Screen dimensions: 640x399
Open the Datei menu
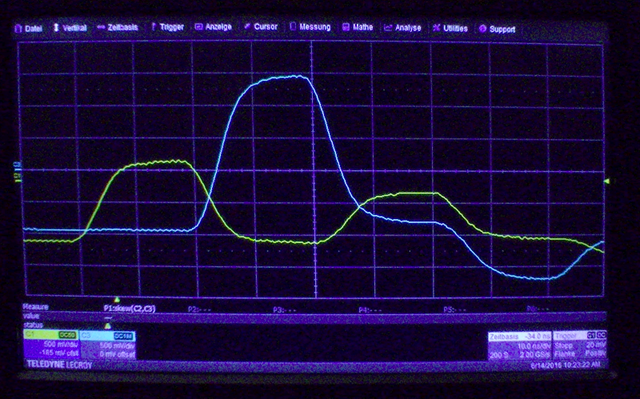(29, 29)
